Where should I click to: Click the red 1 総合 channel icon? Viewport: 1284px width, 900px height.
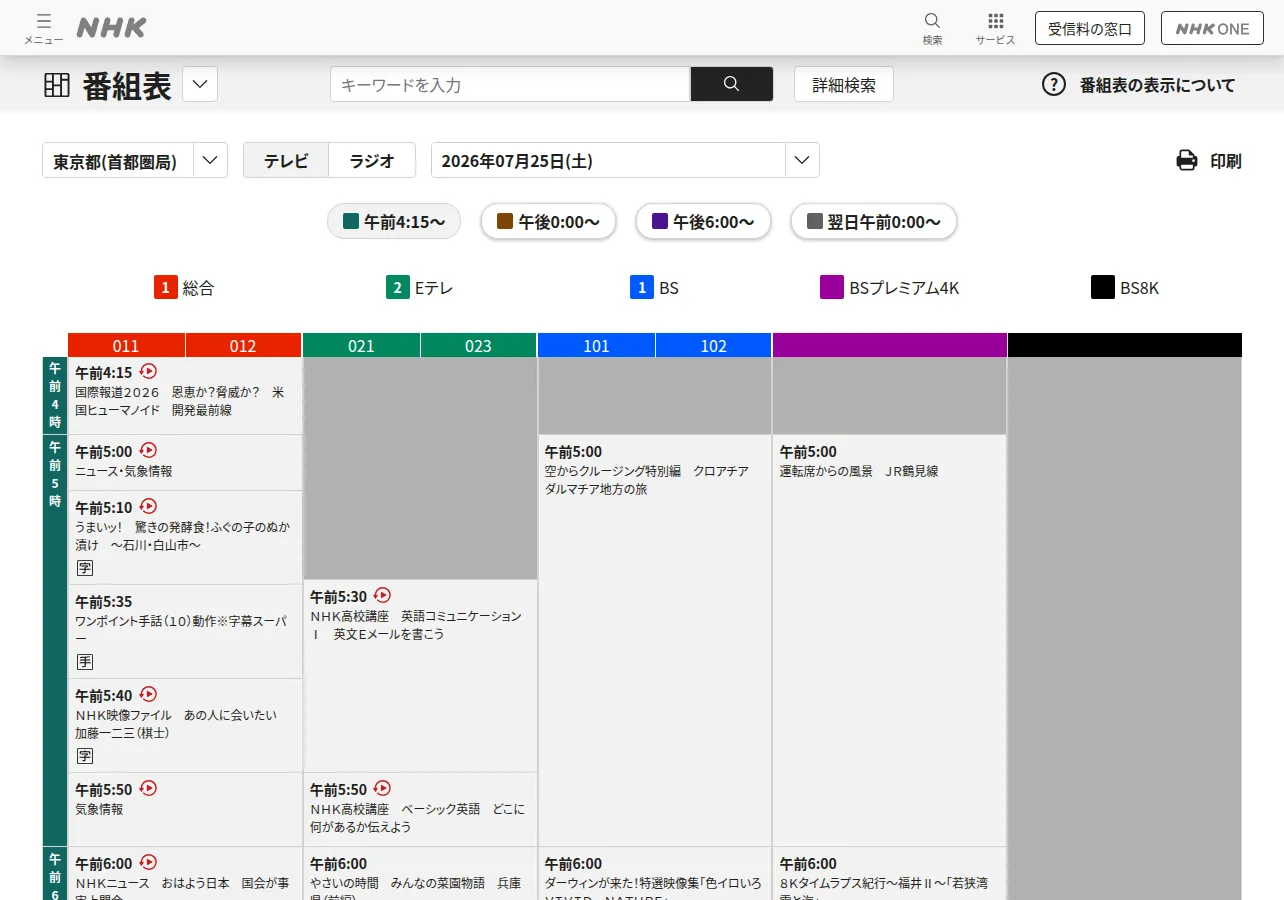click(166, 288)
